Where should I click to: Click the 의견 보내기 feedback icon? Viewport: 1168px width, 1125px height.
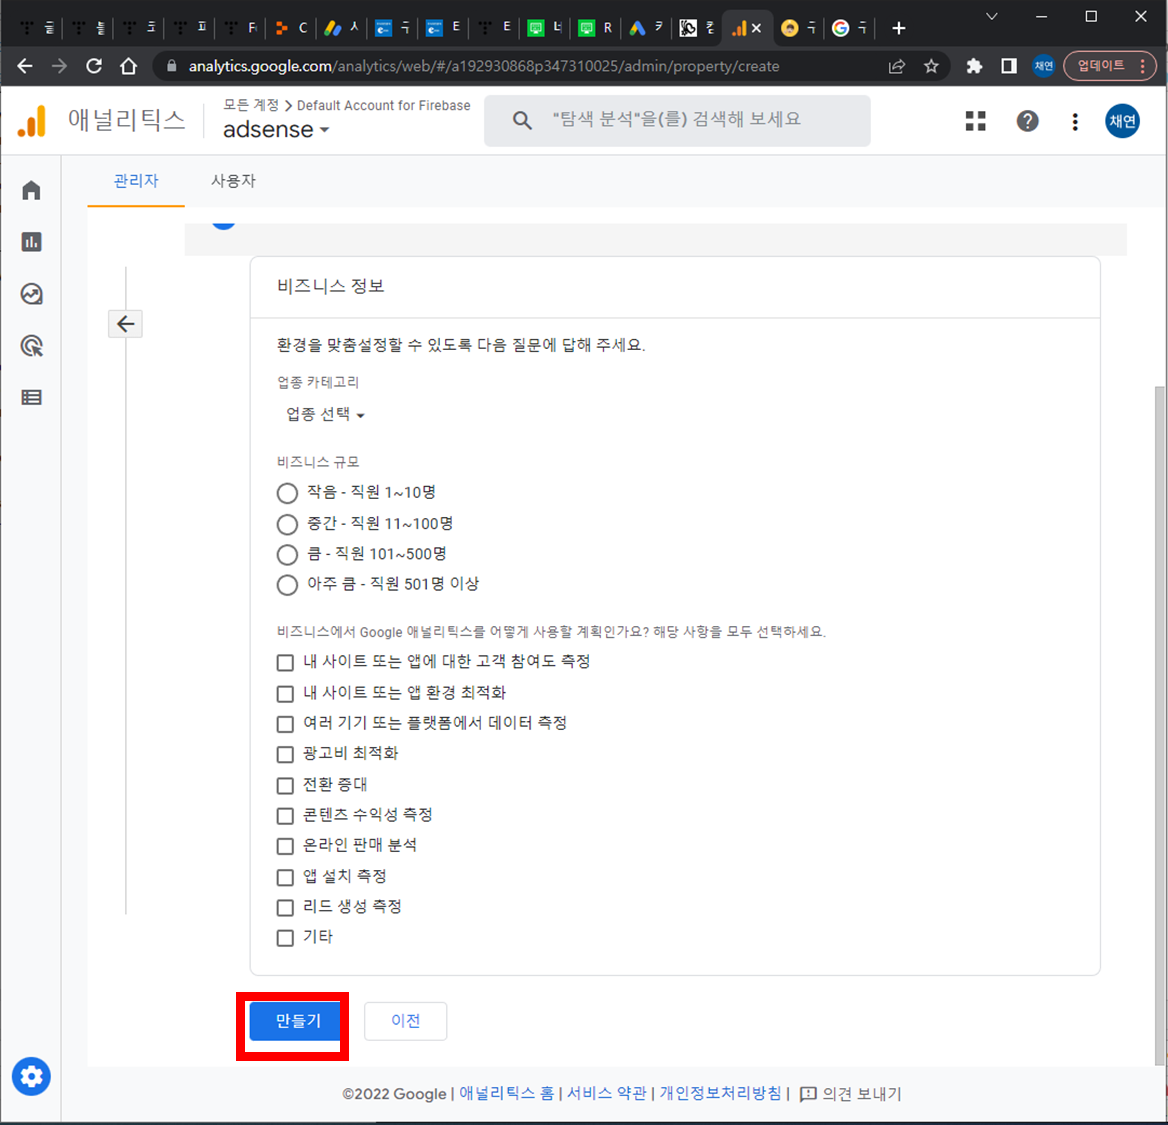(808, 1094)
